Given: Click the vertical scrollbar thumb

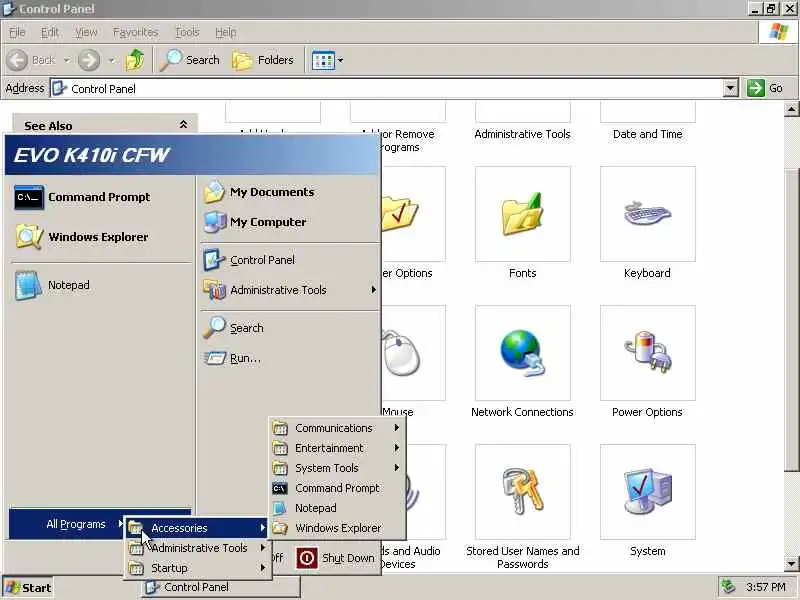Looking at the screenshot, I should click(791, 319).
